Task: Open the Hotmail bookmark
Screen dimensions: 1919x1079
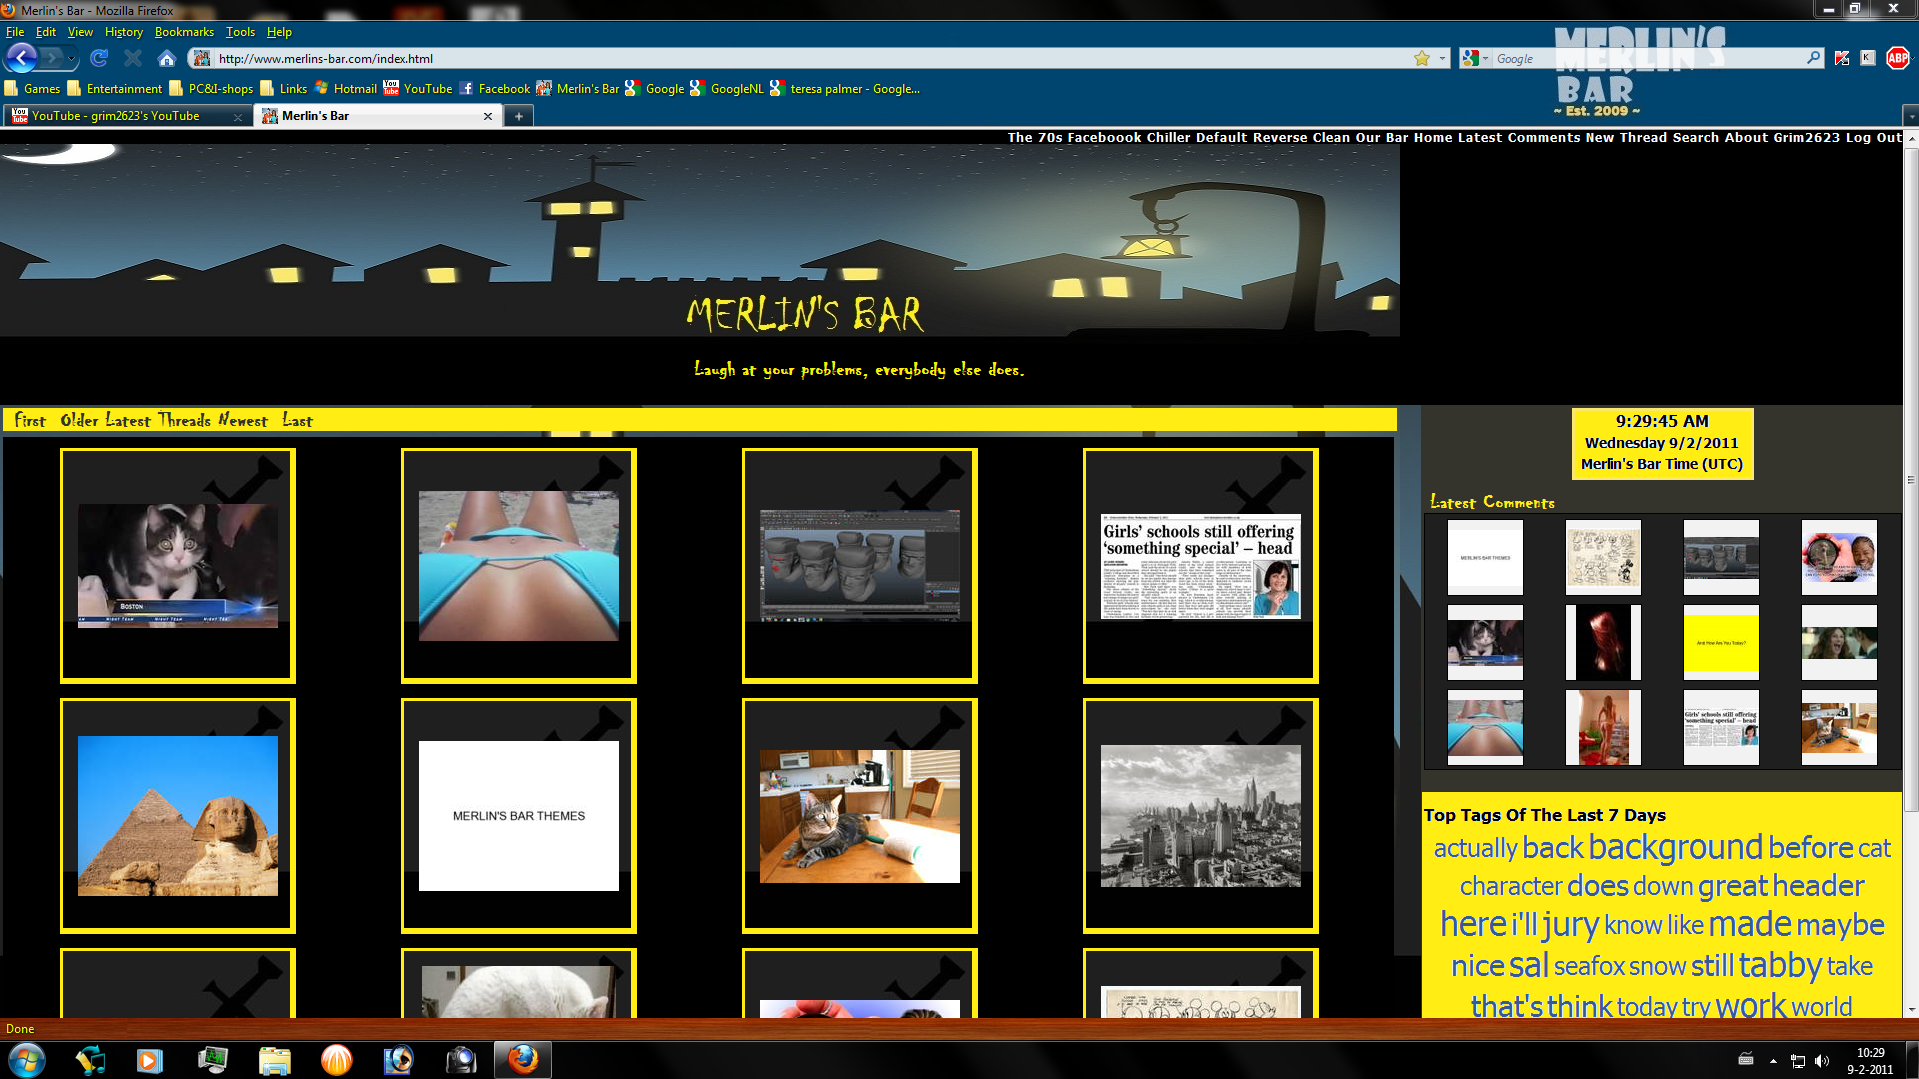Action: click(346, 88)
